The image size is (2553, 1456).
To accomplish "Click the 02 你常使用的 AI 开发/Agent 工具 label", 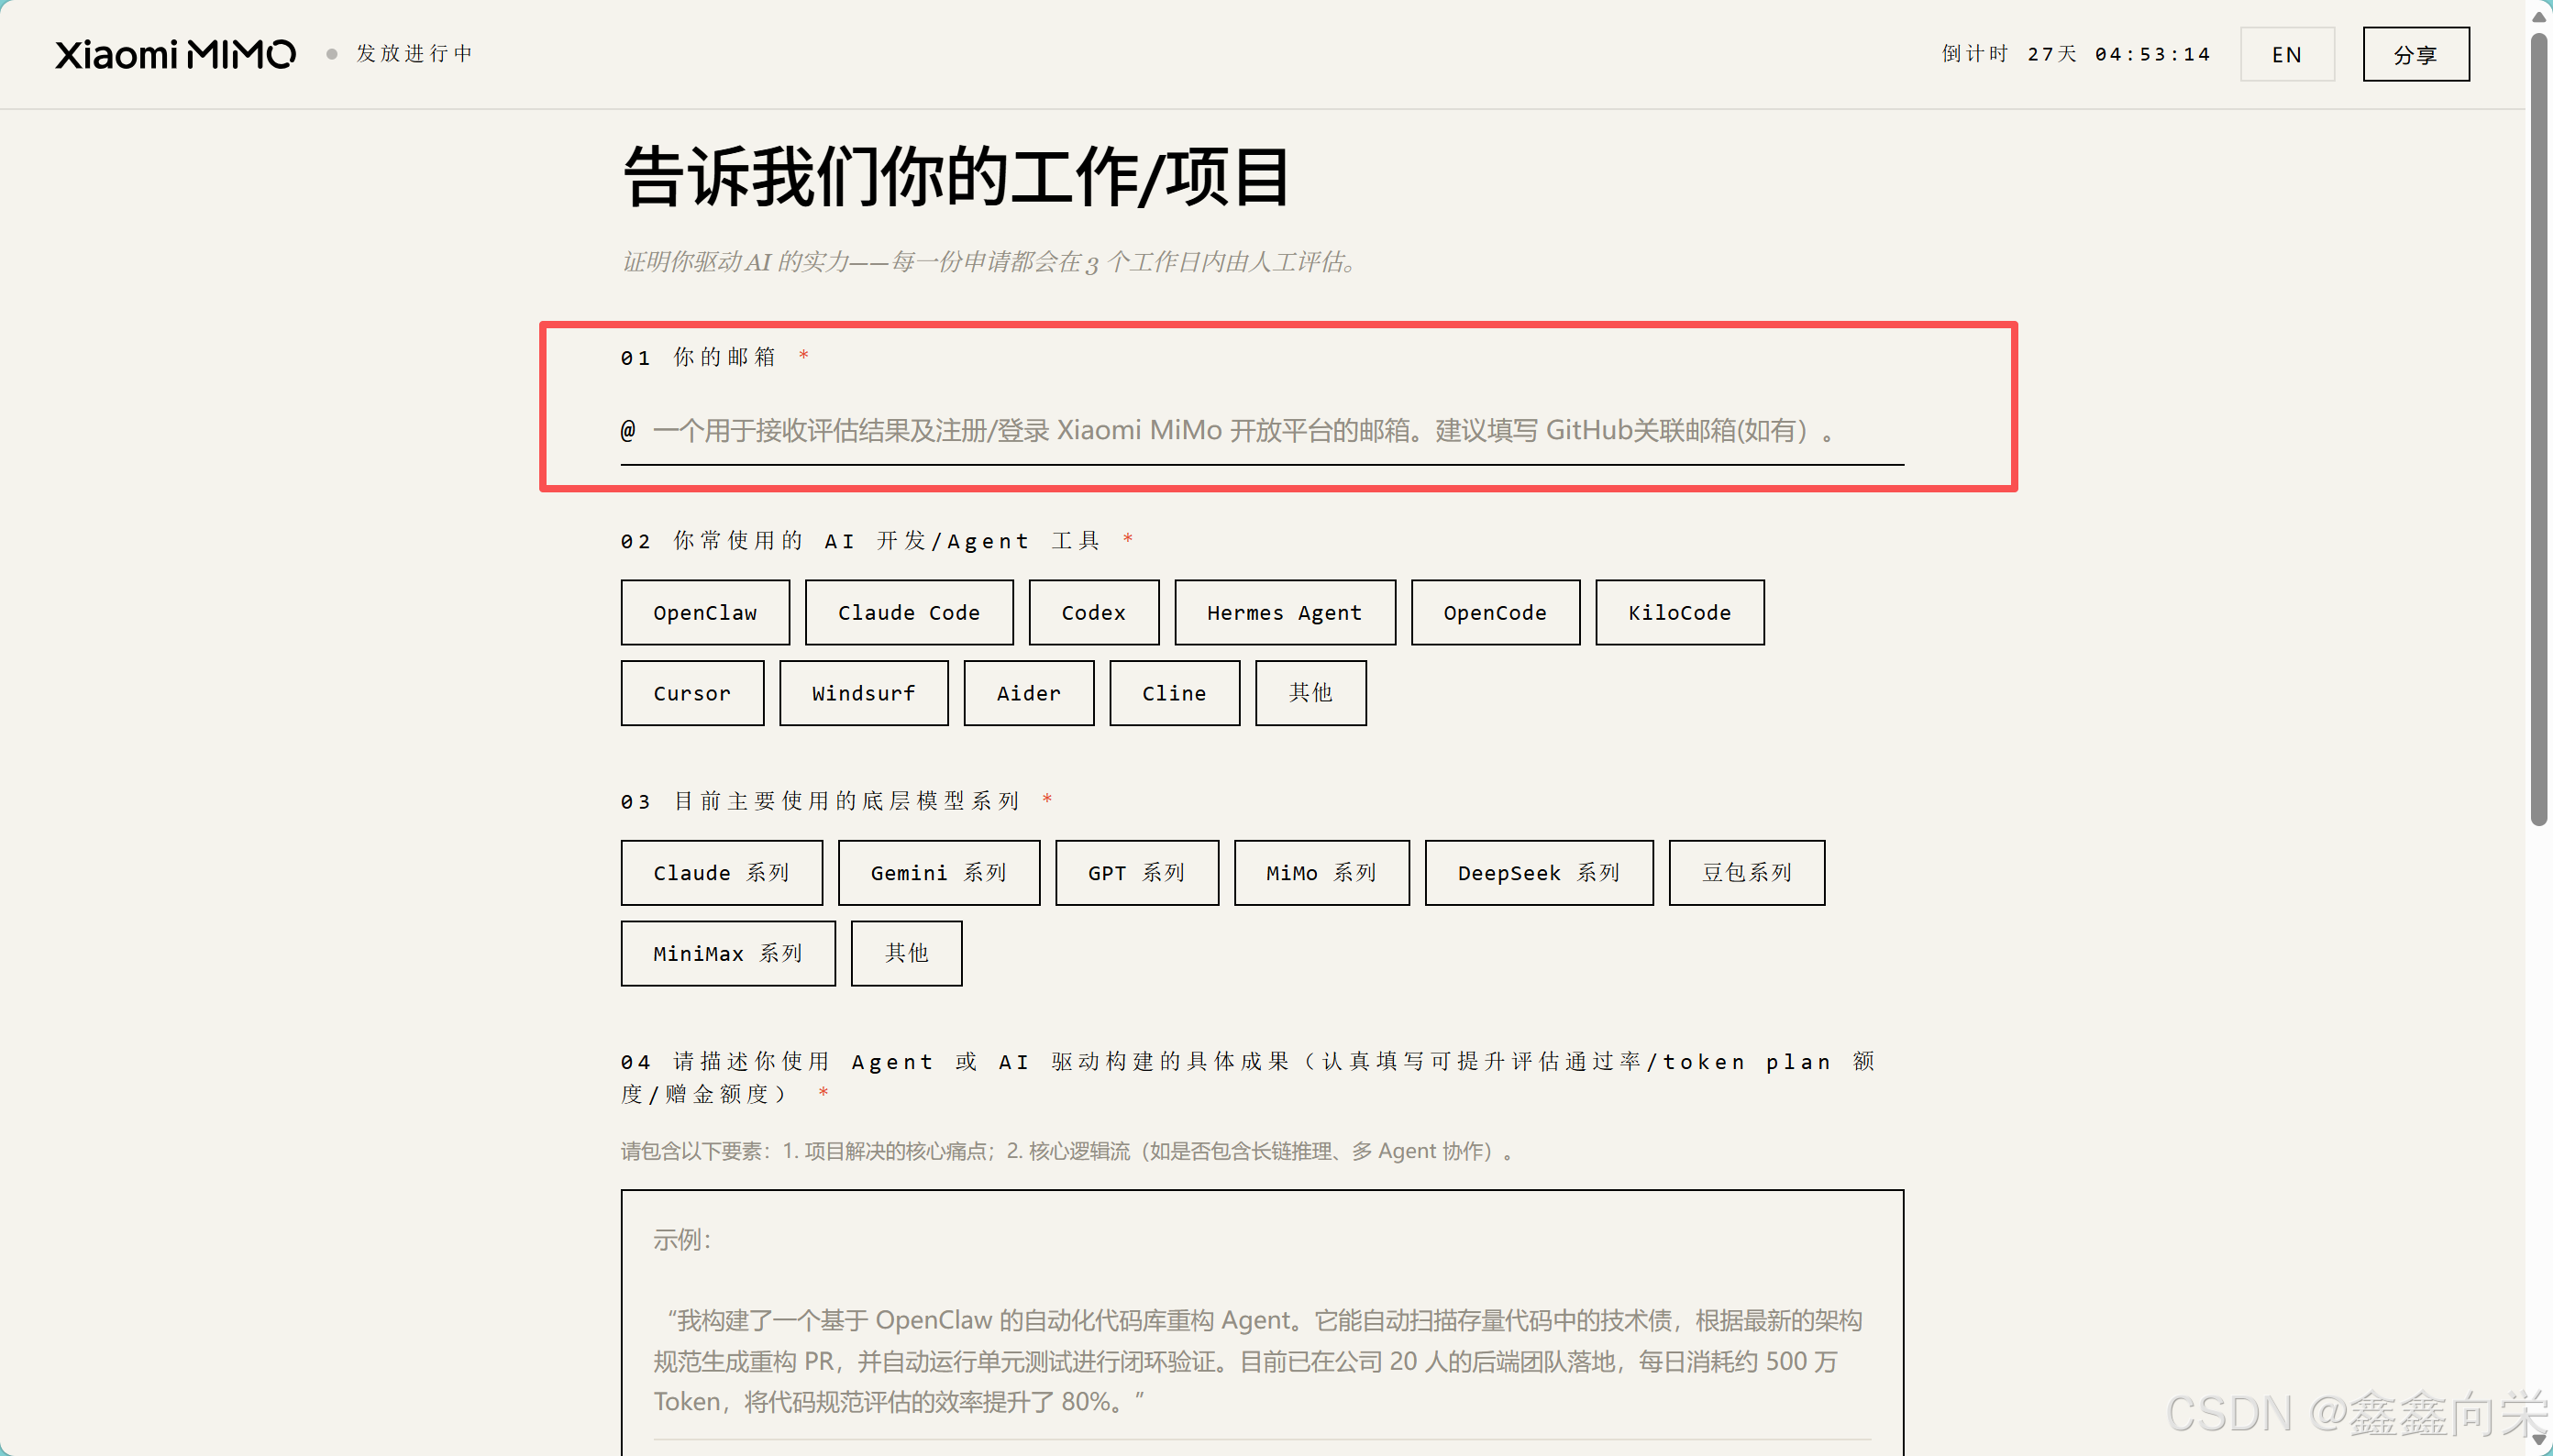I will (x=876, y=541).
